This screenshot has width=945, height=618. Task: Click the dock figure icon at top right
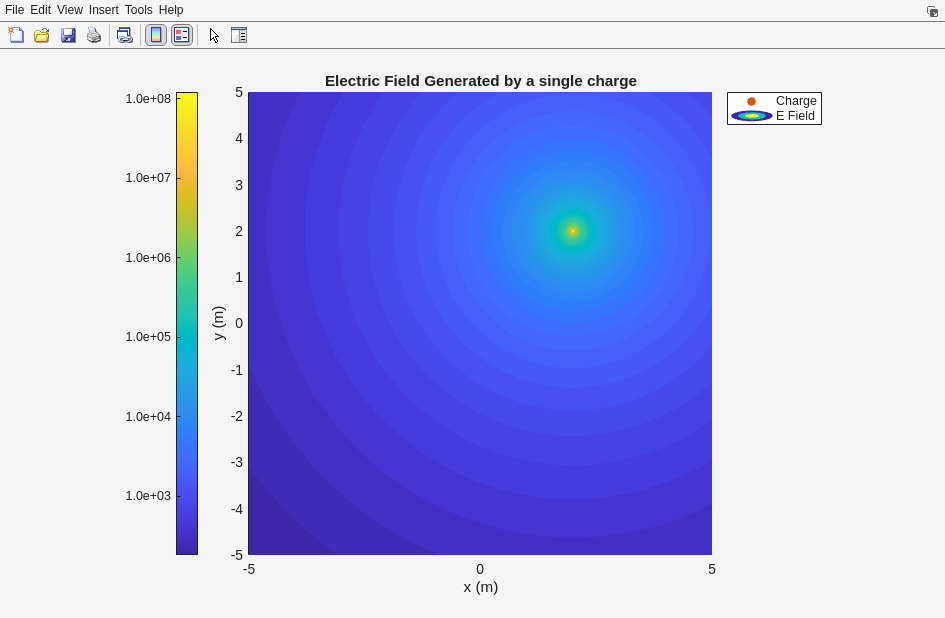(932, 11)
